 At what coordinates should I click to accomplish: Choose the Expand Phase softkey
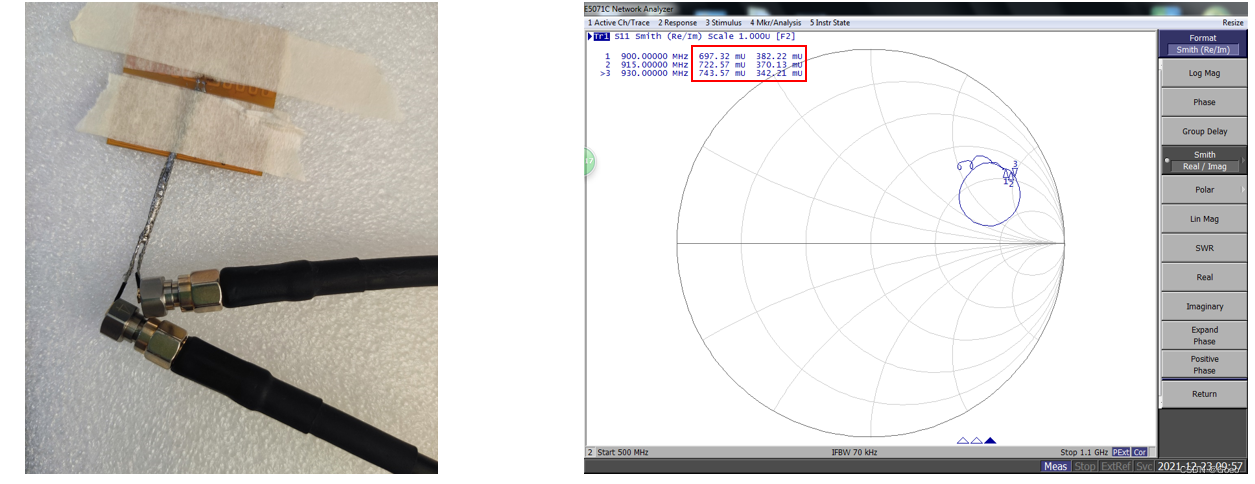1204,335
